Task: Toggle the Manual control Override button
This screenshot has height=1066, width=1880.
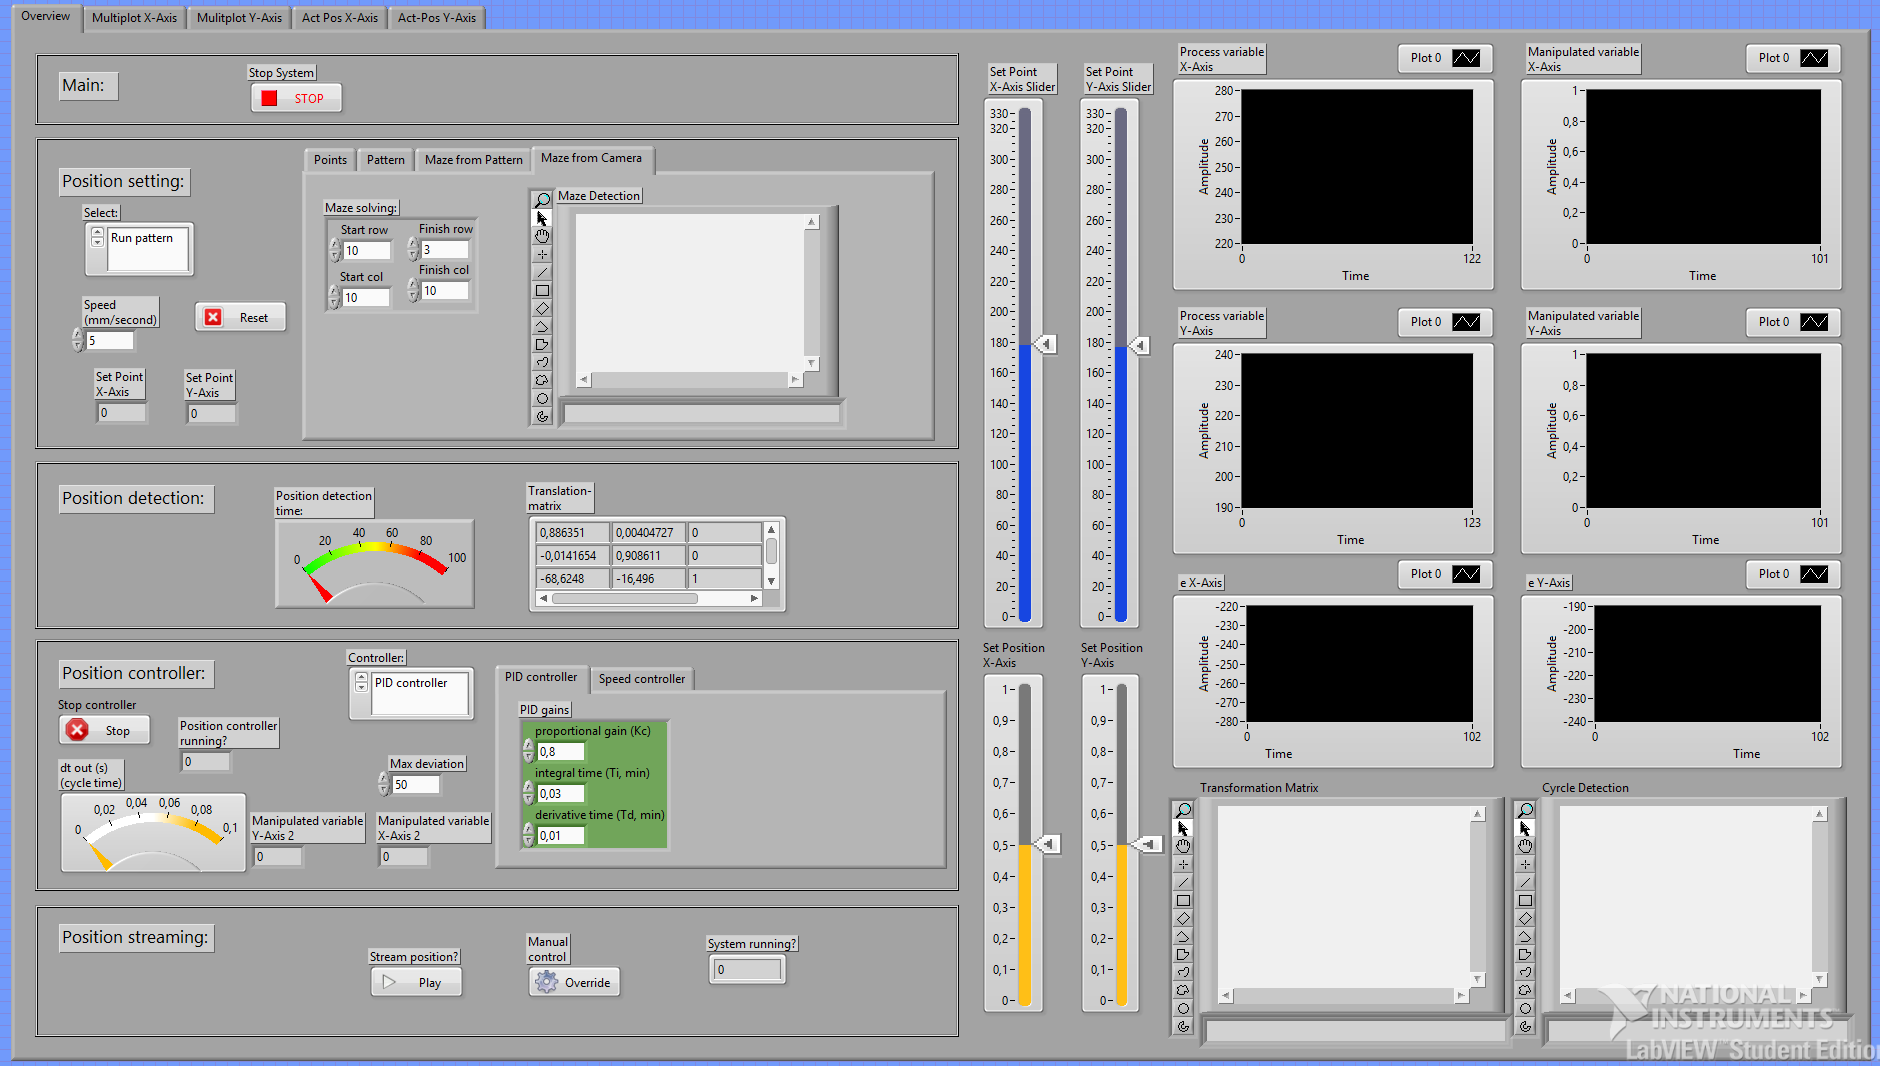Action: (x=574, y=982)
